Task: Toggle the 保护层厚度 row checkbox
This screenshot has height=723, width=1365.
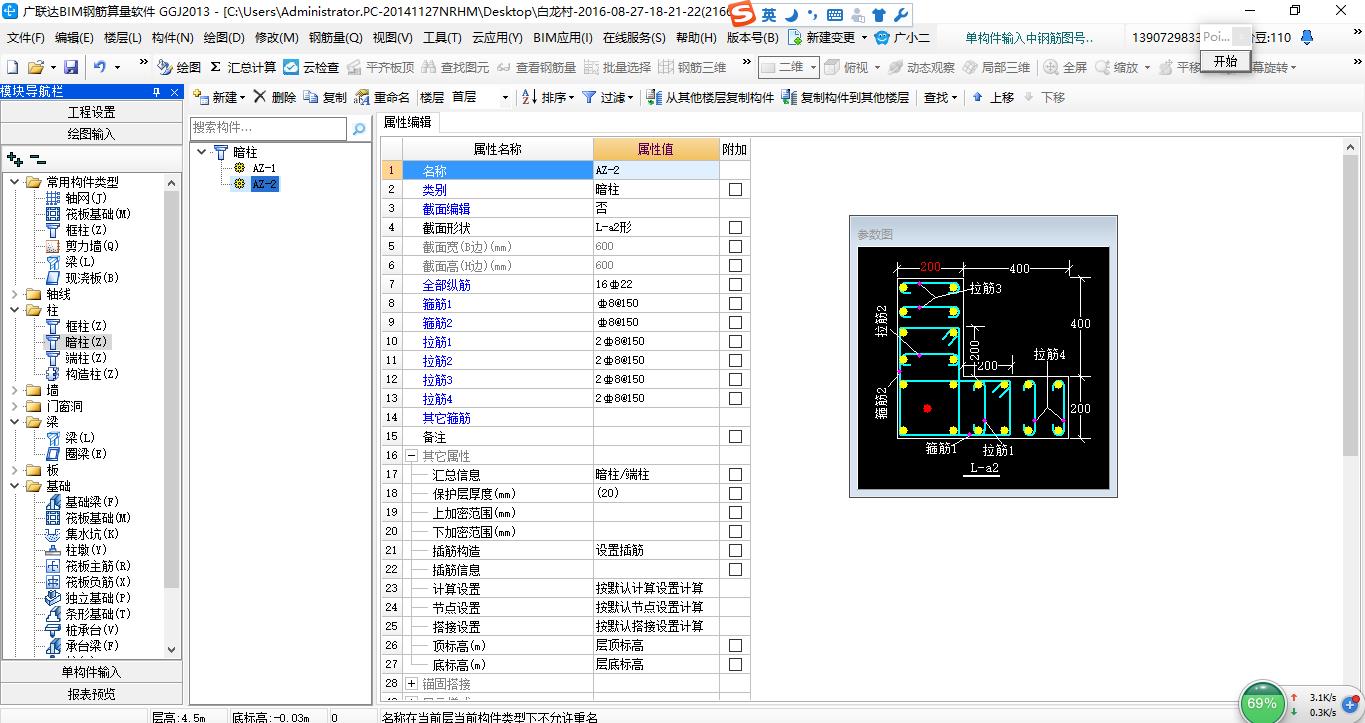Action: [735, 493]
